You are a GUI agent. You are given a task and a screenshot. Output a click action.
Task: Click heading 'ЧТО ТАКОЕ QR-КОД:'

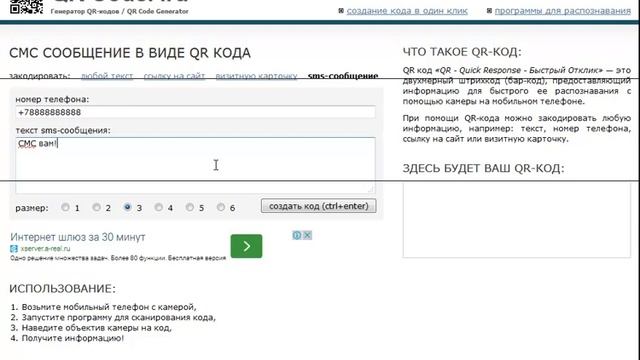[x=462, y=52]
